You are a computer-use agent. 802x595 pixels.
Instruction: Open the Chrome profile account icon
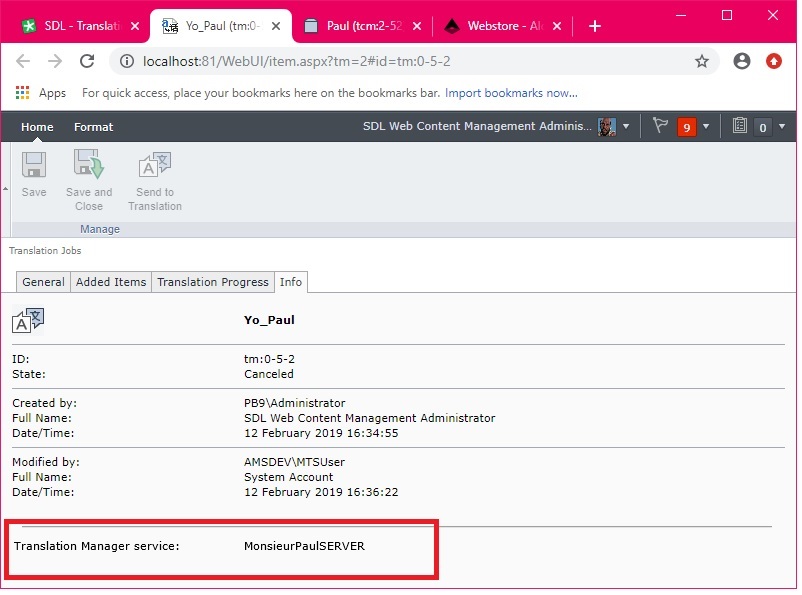pyautogui.click(x=742, y=61)
